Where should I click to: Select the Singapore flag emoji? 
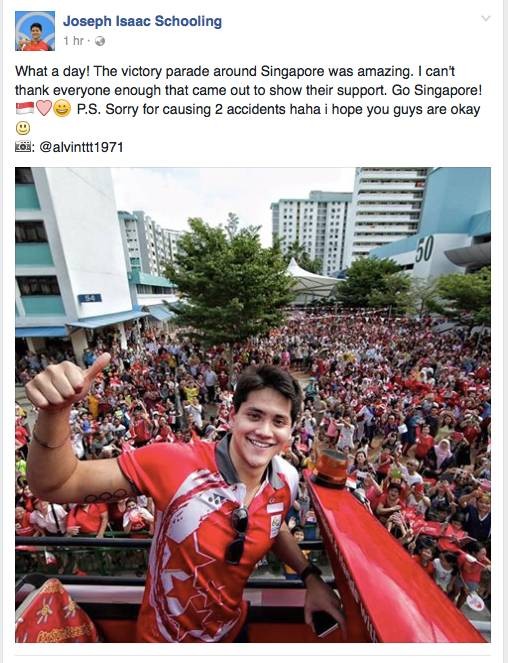(25, 109)
